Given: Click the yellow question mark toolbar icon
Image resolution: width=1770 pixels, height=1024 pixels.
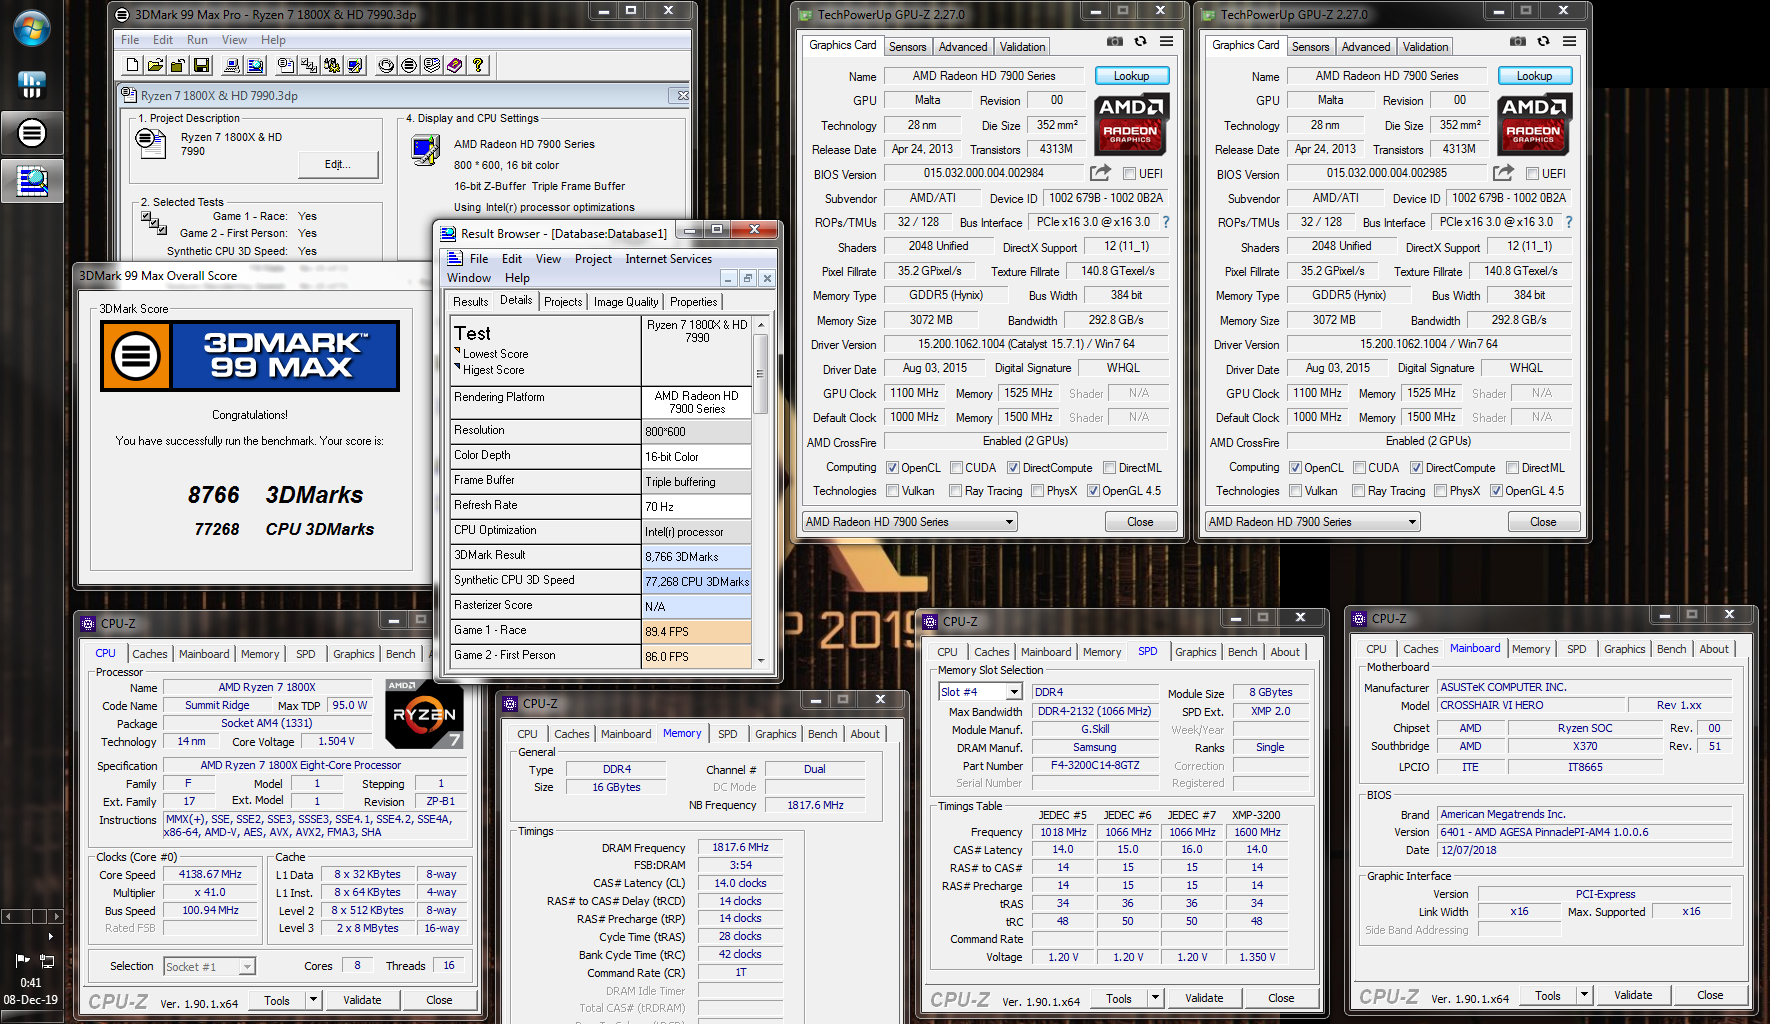Looking at the screenshot, I should tap(478, 65).
